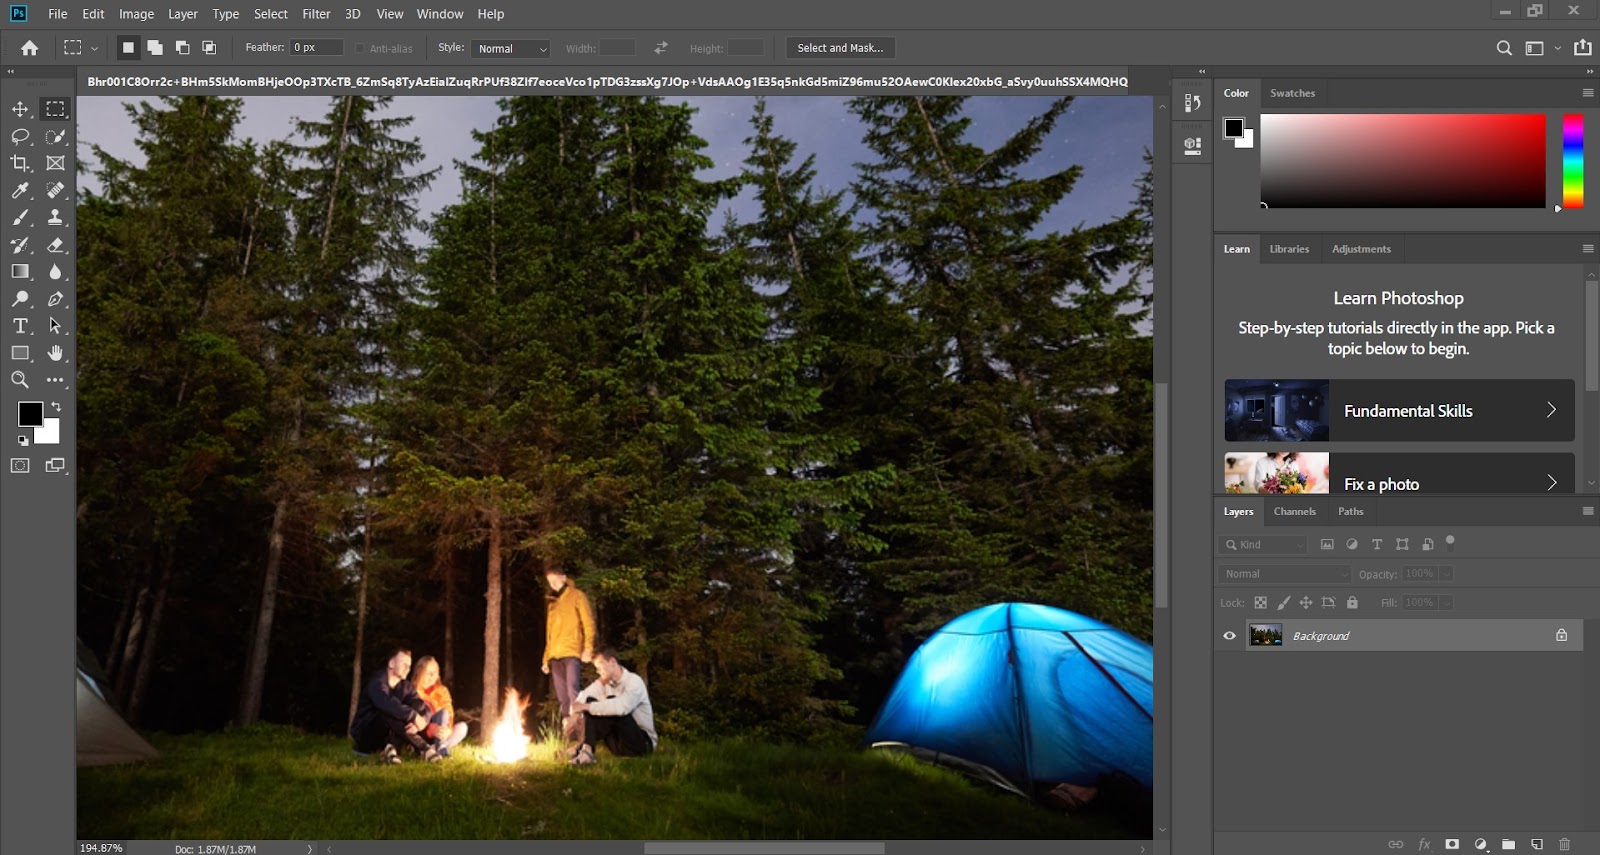This screenshot has width=1600, height=855.
Task: Click the Share image icon
Action: 1583,47
